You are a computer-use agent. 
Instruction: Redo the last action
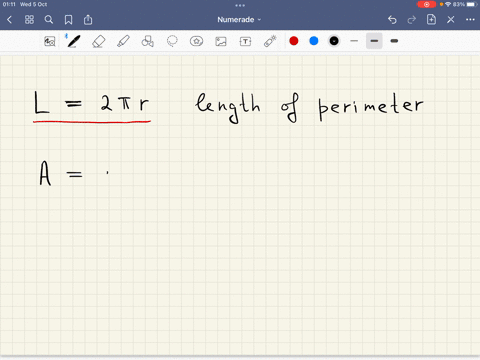[412, 20]
